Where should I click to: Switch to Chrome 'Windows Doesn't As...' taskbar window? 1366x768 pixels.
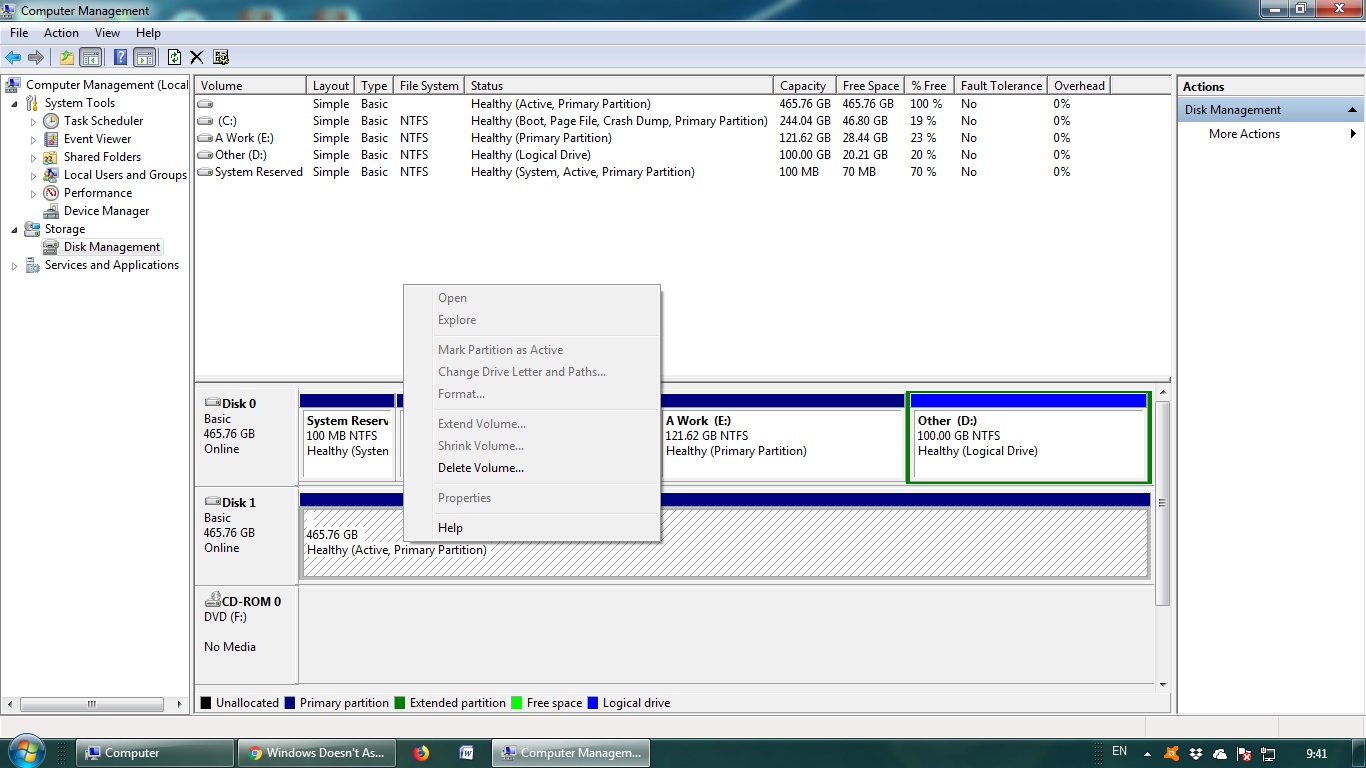(316, 753)
